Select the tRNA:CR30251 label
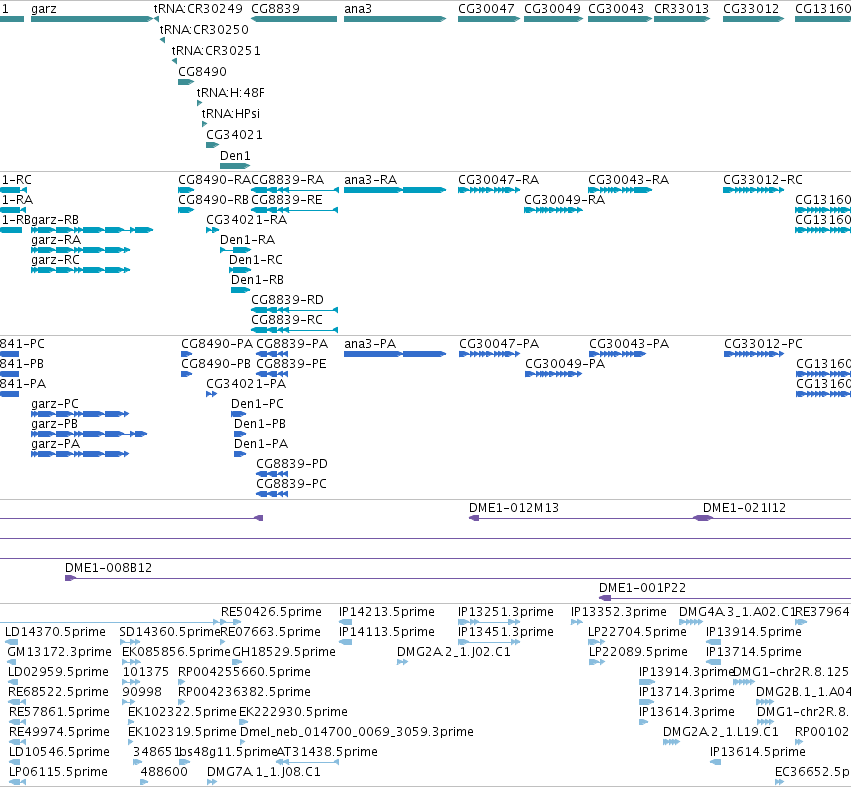 coord(216,50)
